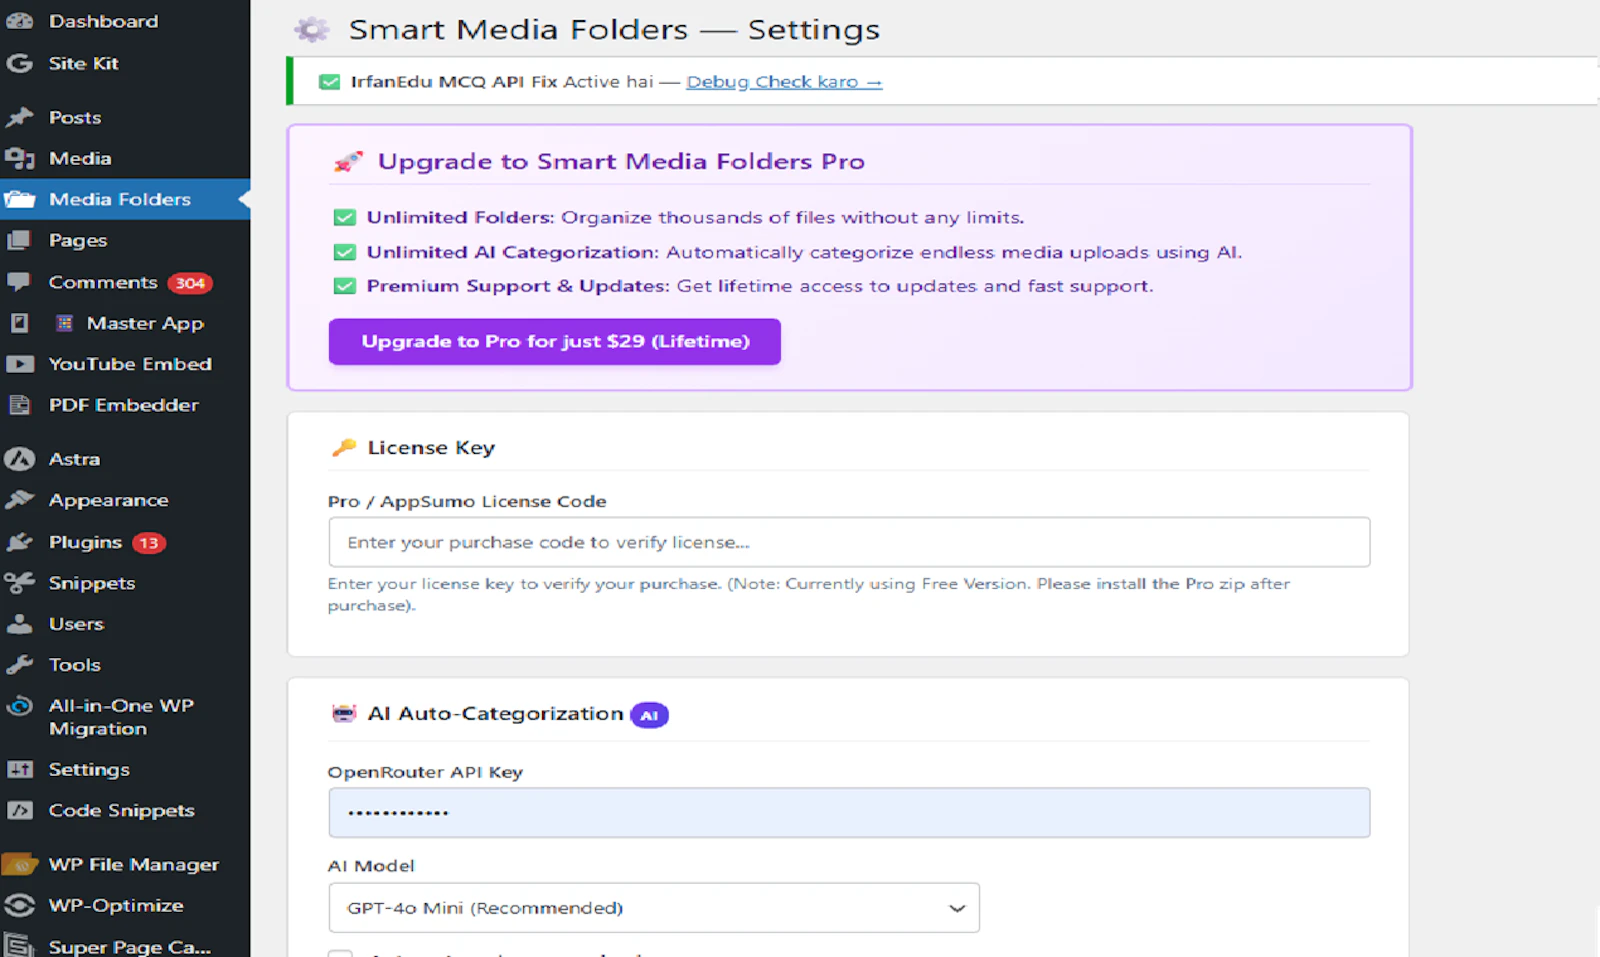Click the 'License Key' section heading
Viewport: 1600px width, 957px height.
(x=431, y=447)
